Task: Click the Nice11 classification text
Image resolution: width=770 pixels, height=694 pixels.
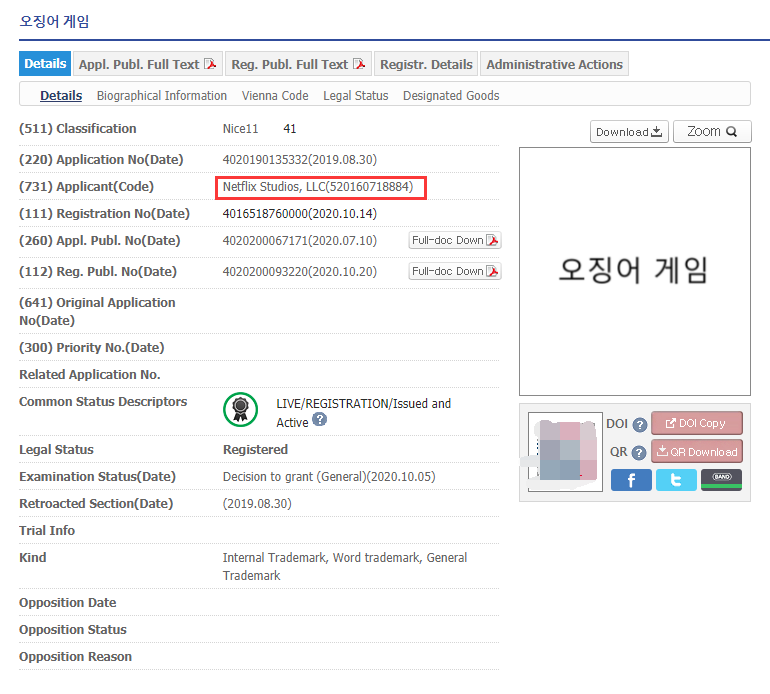Action: point(240,129)
